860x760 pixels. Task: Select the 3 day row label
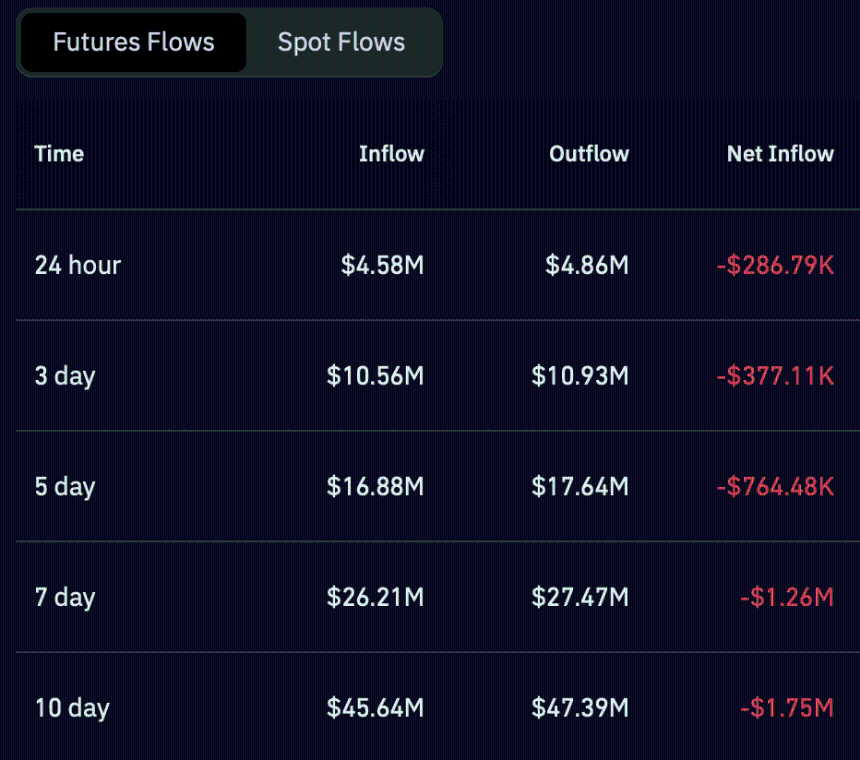point(65,377)
